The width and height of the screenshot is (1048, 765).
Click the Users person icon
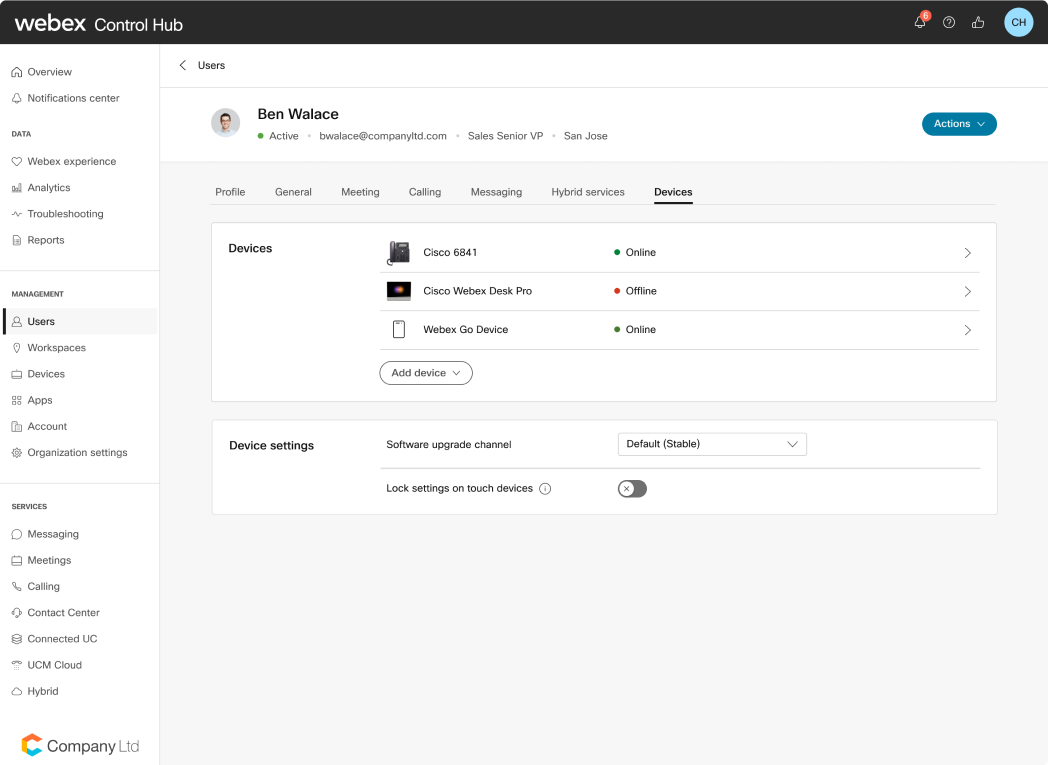(x=17, y=321)
